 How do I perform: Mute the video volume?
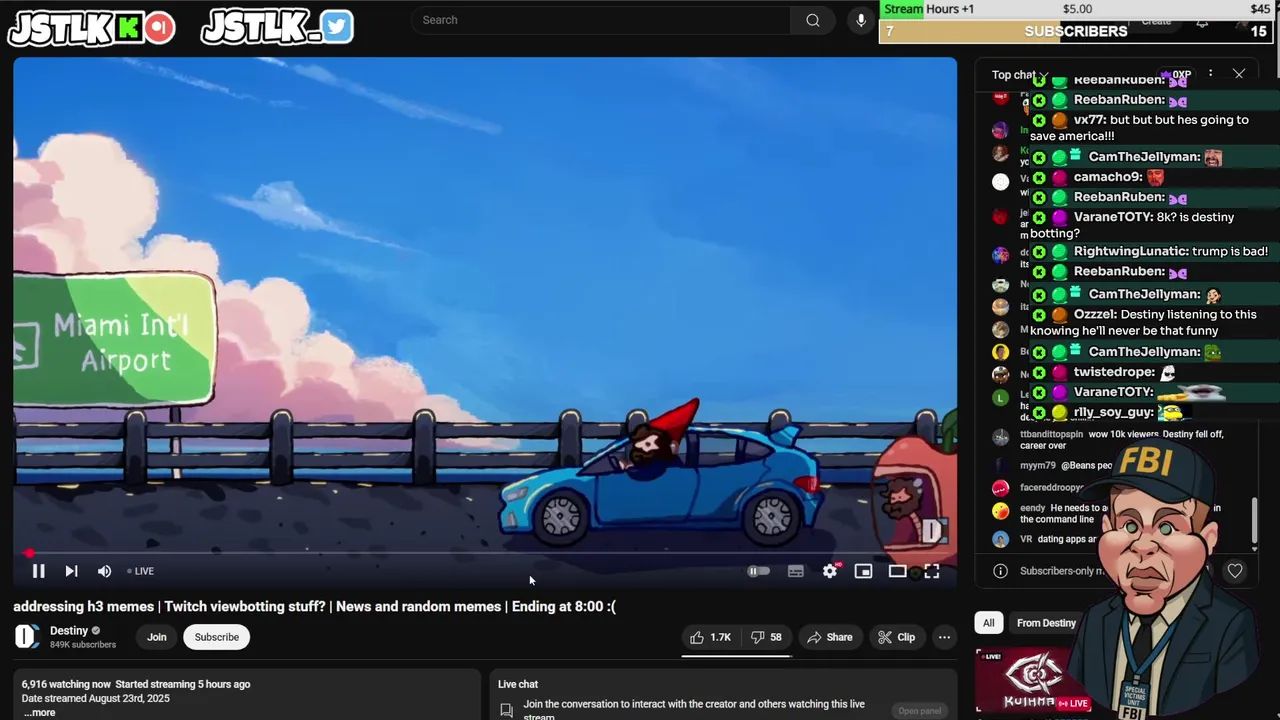tap(104, 571)
